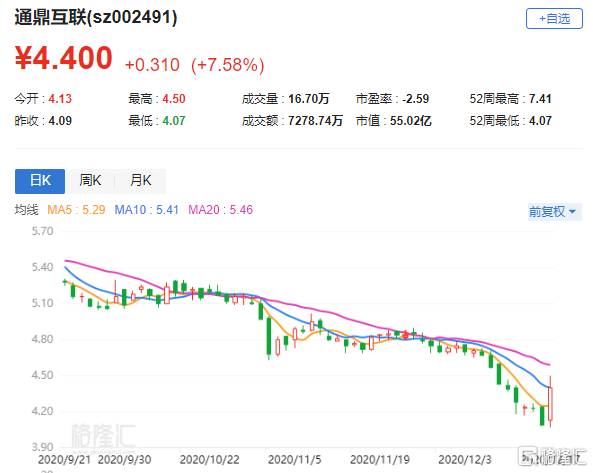Click the 4.20 y-axis price label
This screenshot has width=593, height=473.
tap(42, 411)
